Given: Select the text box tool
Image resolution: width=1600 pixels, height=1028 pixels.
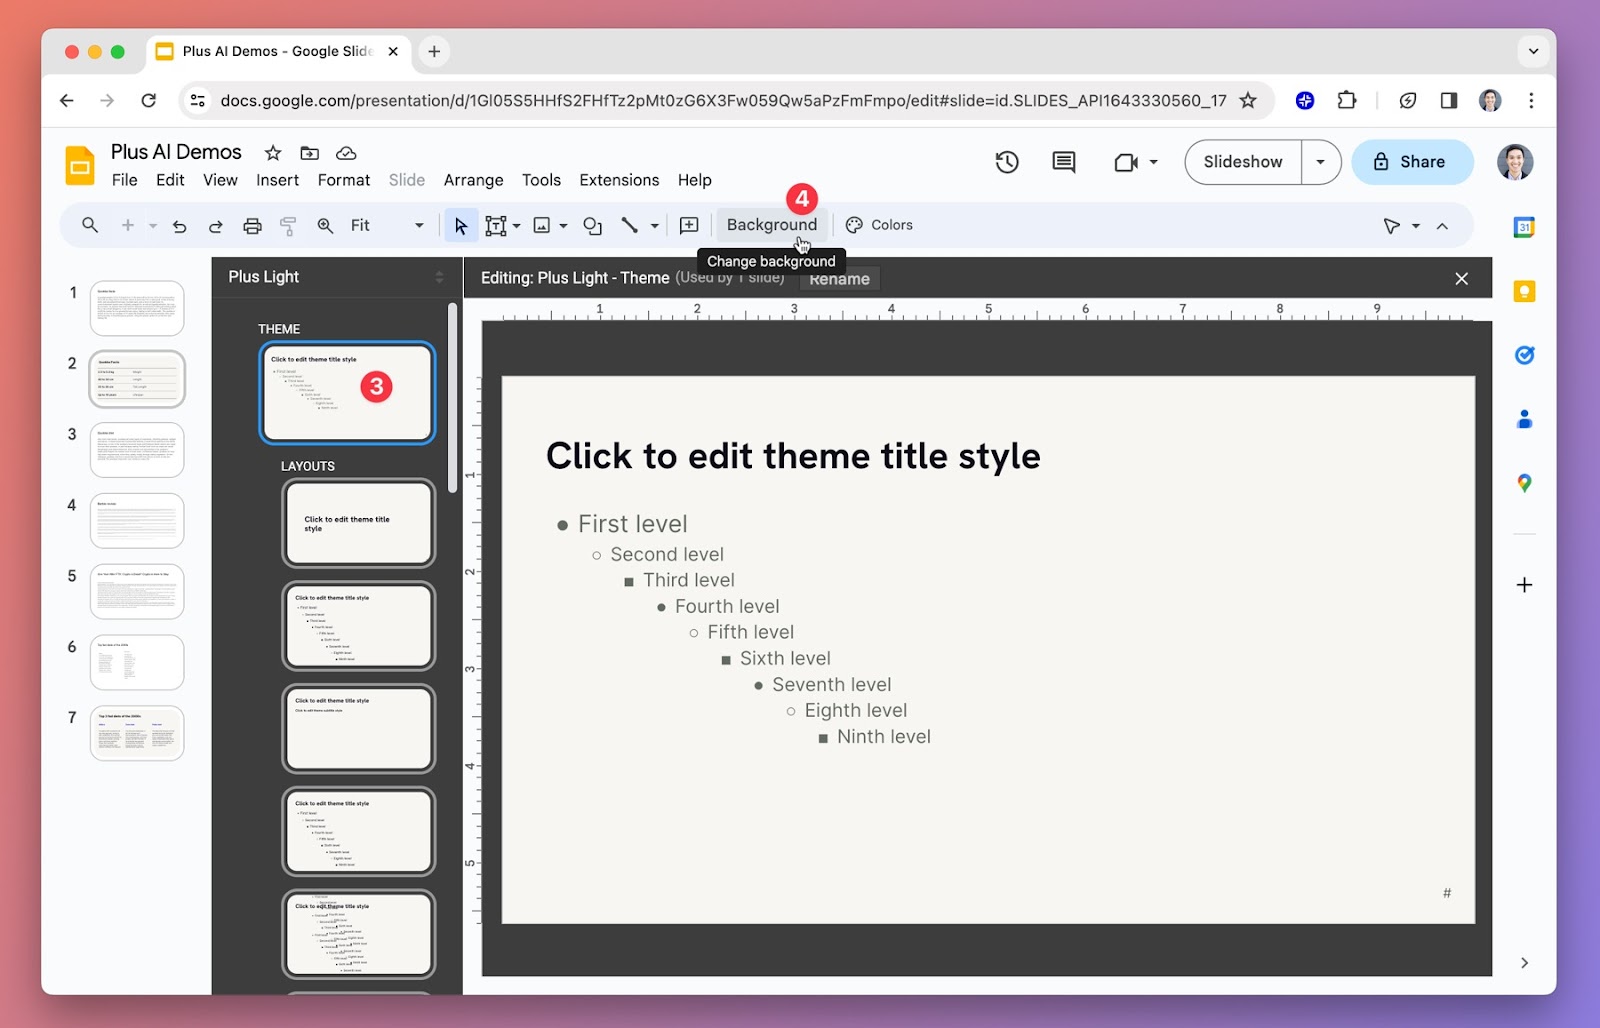Looking at the screenshot, I should pyautogui.click(x=495, y=226).
